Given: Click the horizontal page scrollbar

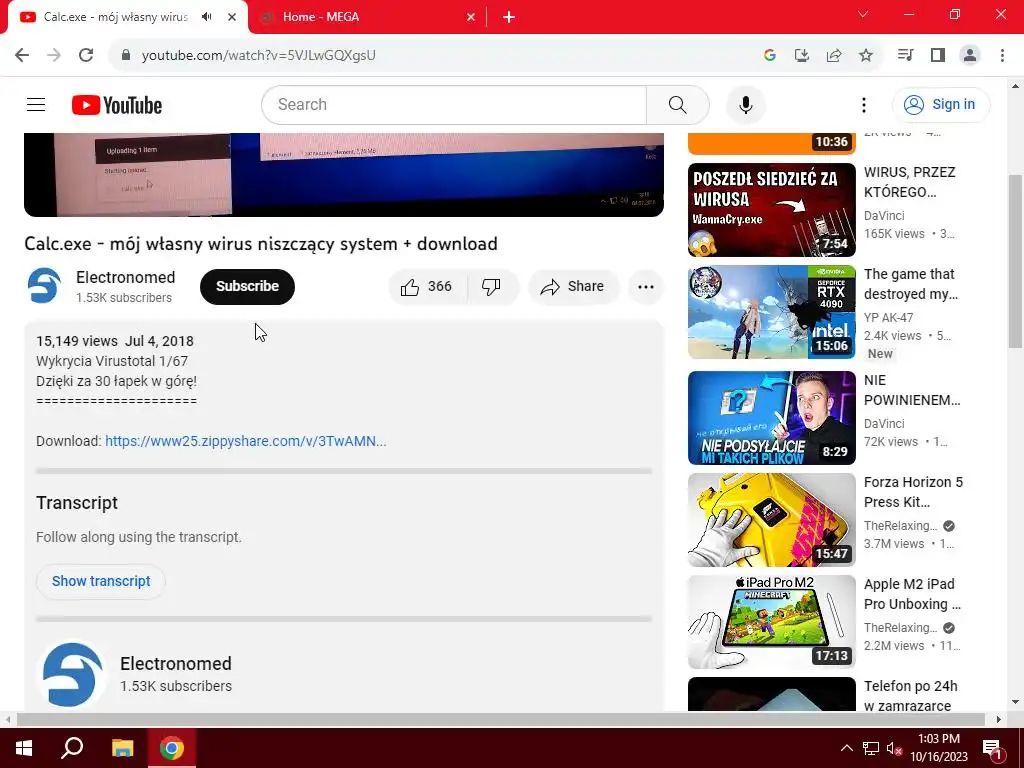Looking at the screenshot, I should (x=500, y=719).
